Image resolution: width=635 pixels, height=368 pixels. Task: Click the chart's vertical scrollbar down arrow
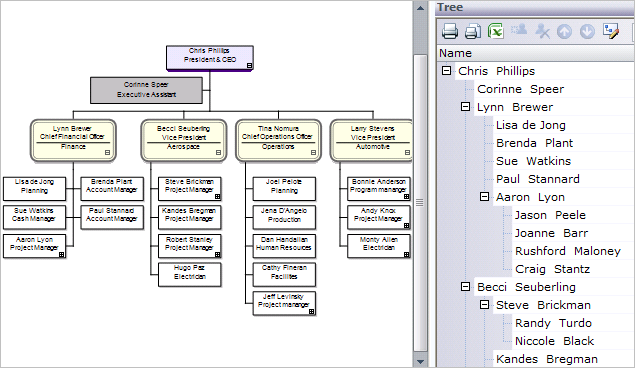click(420, 362)
